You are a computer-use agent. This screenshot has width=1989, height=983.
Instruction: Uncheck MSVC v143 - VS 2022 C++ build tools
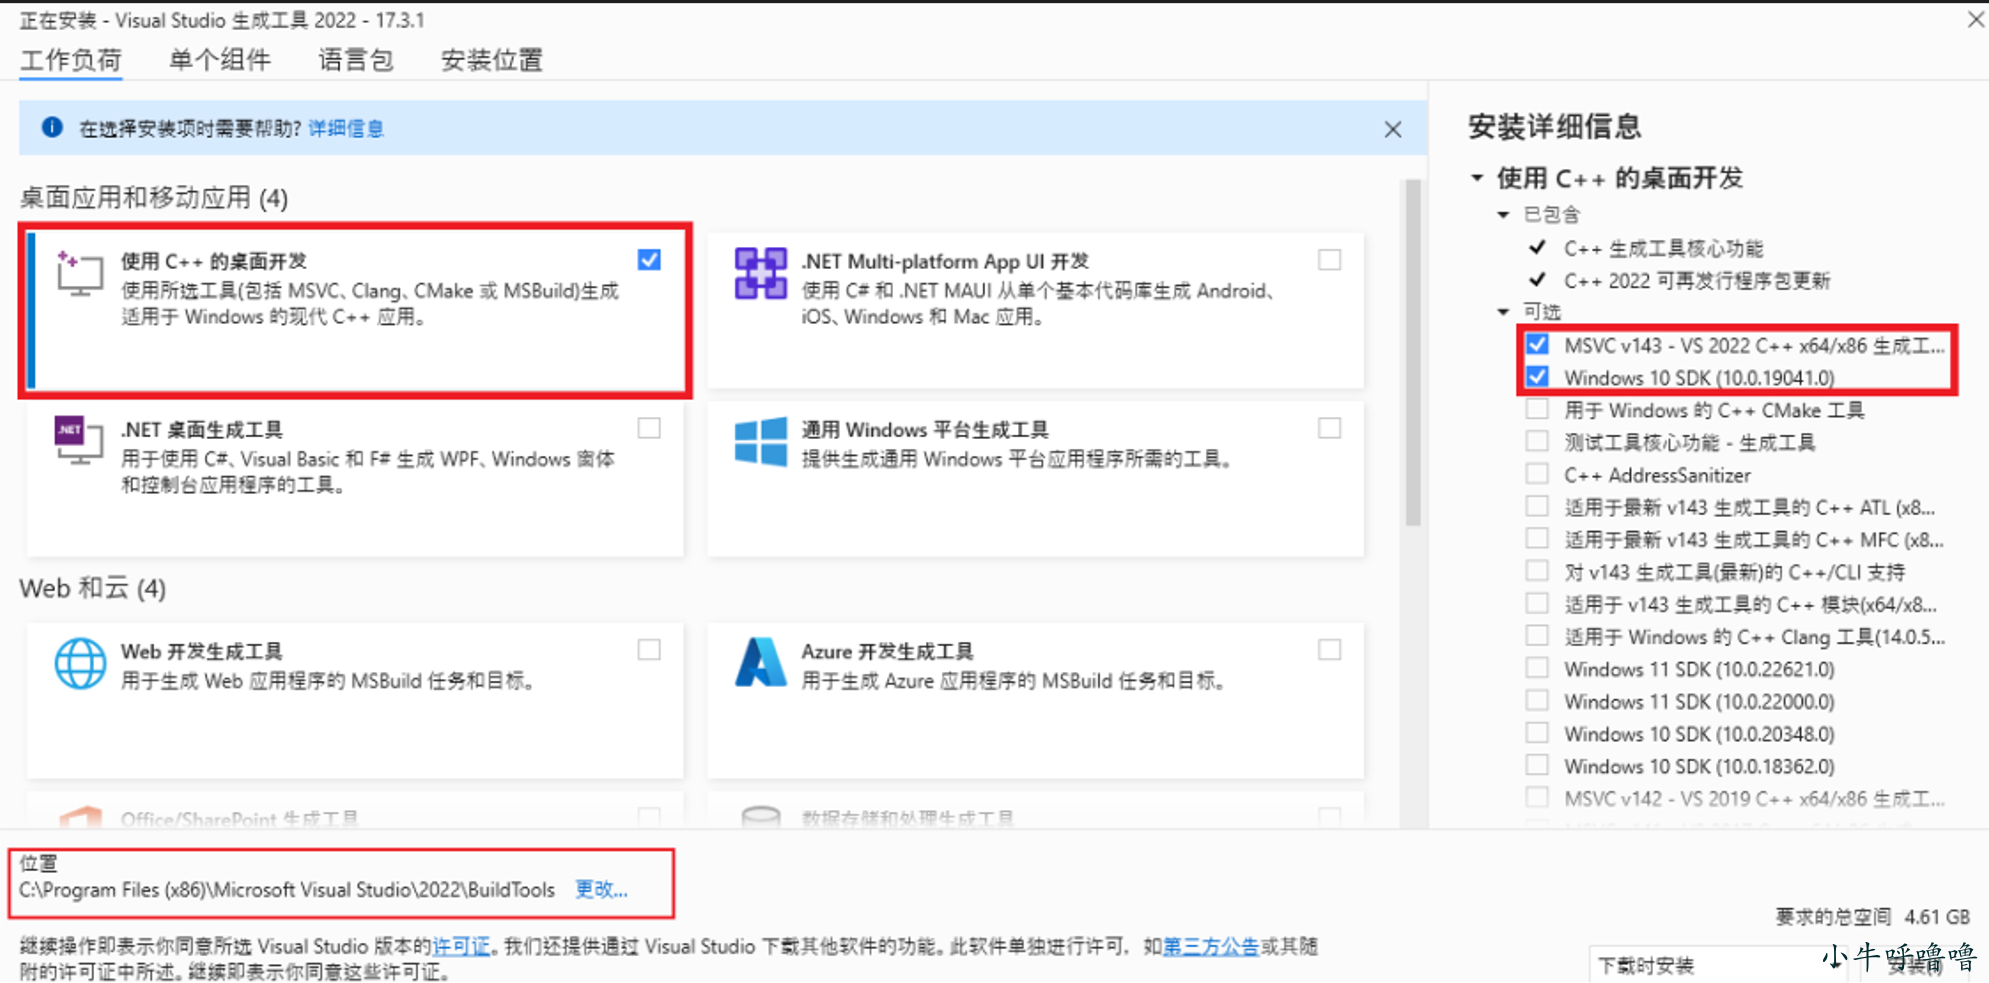tap(1537, 344)
